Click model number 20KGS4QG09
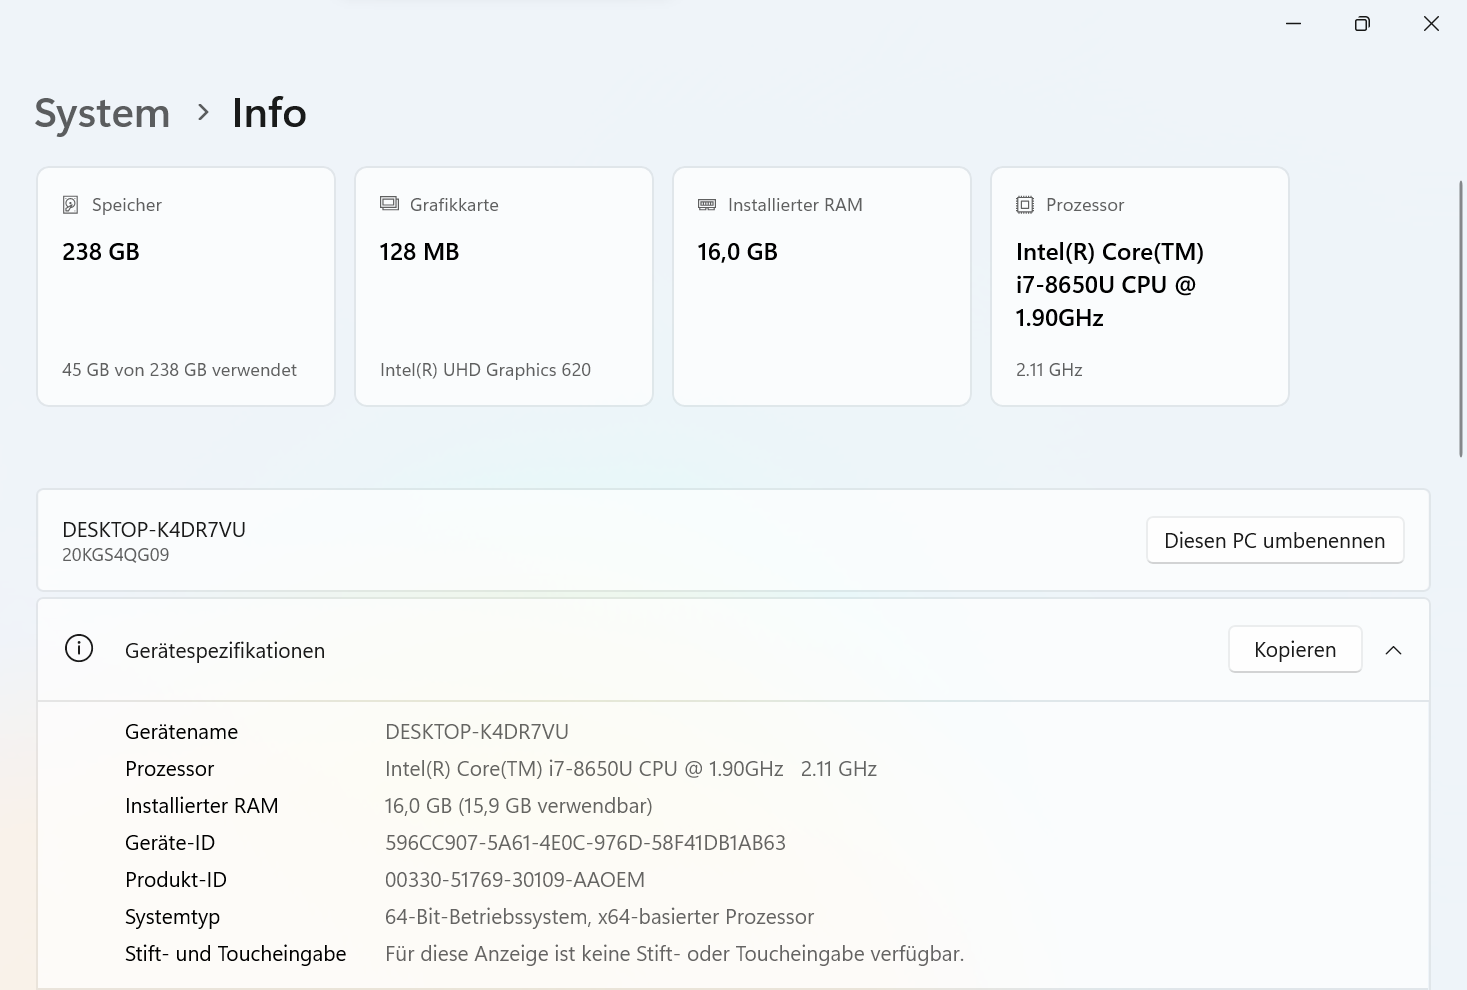1467x990 pixels. pos(116,555)
